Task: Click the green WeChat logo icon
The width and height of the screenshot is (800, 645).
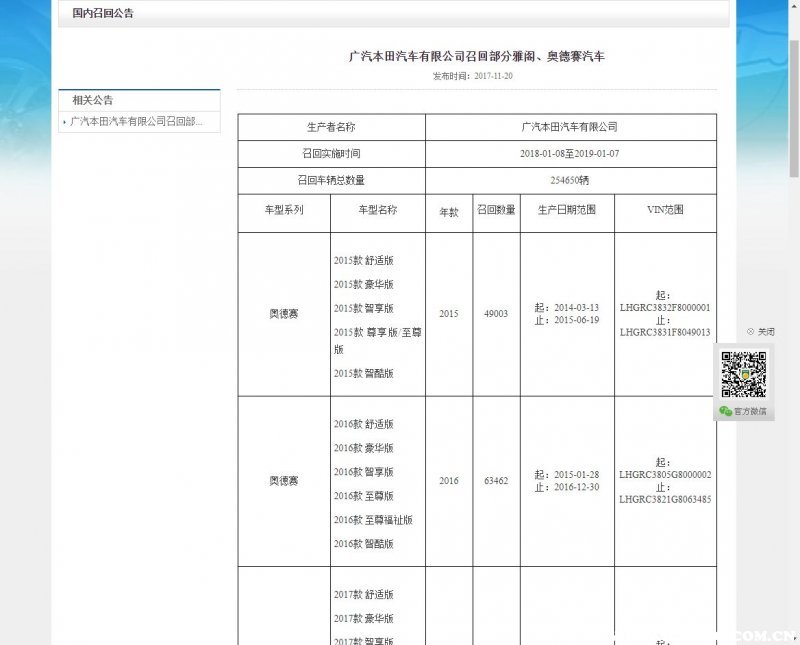Action: pyautogui.click(x=725, y=411)
